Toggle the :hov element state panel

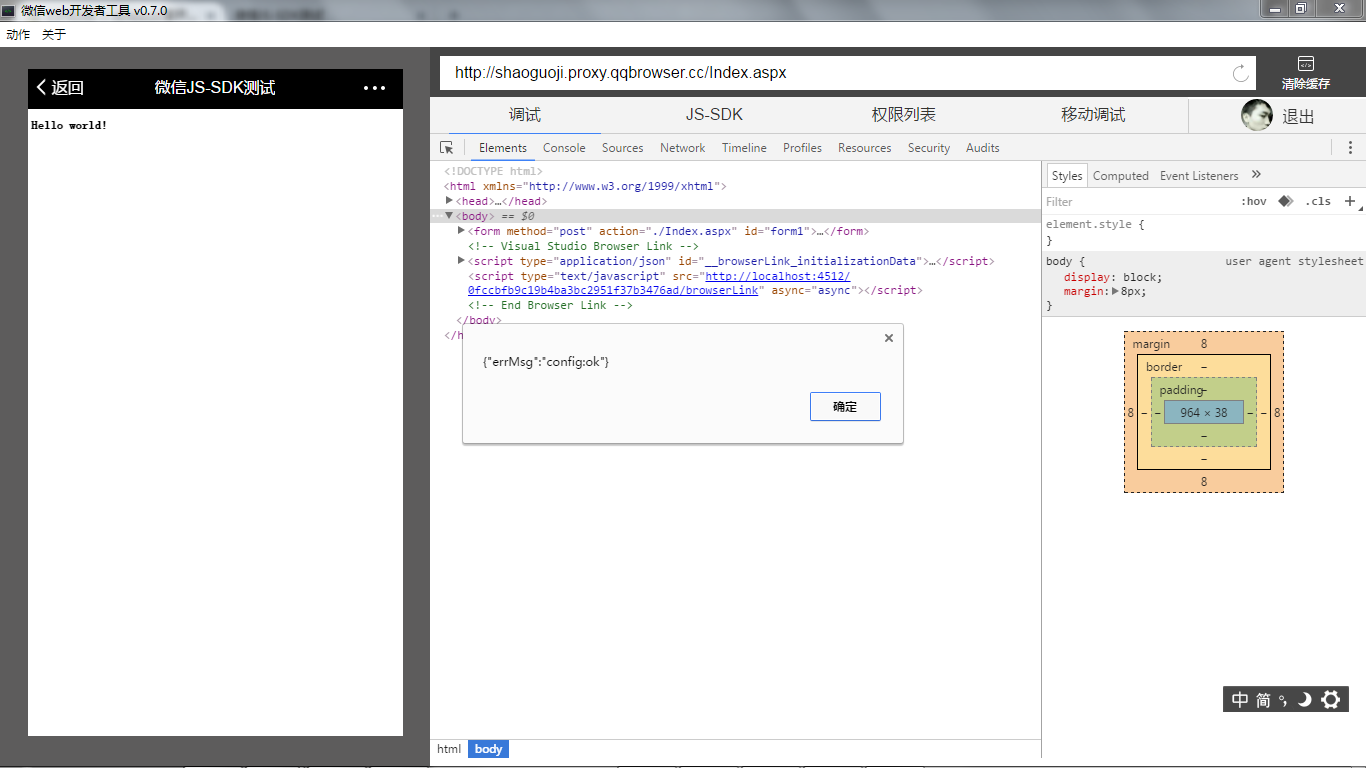1254,201
